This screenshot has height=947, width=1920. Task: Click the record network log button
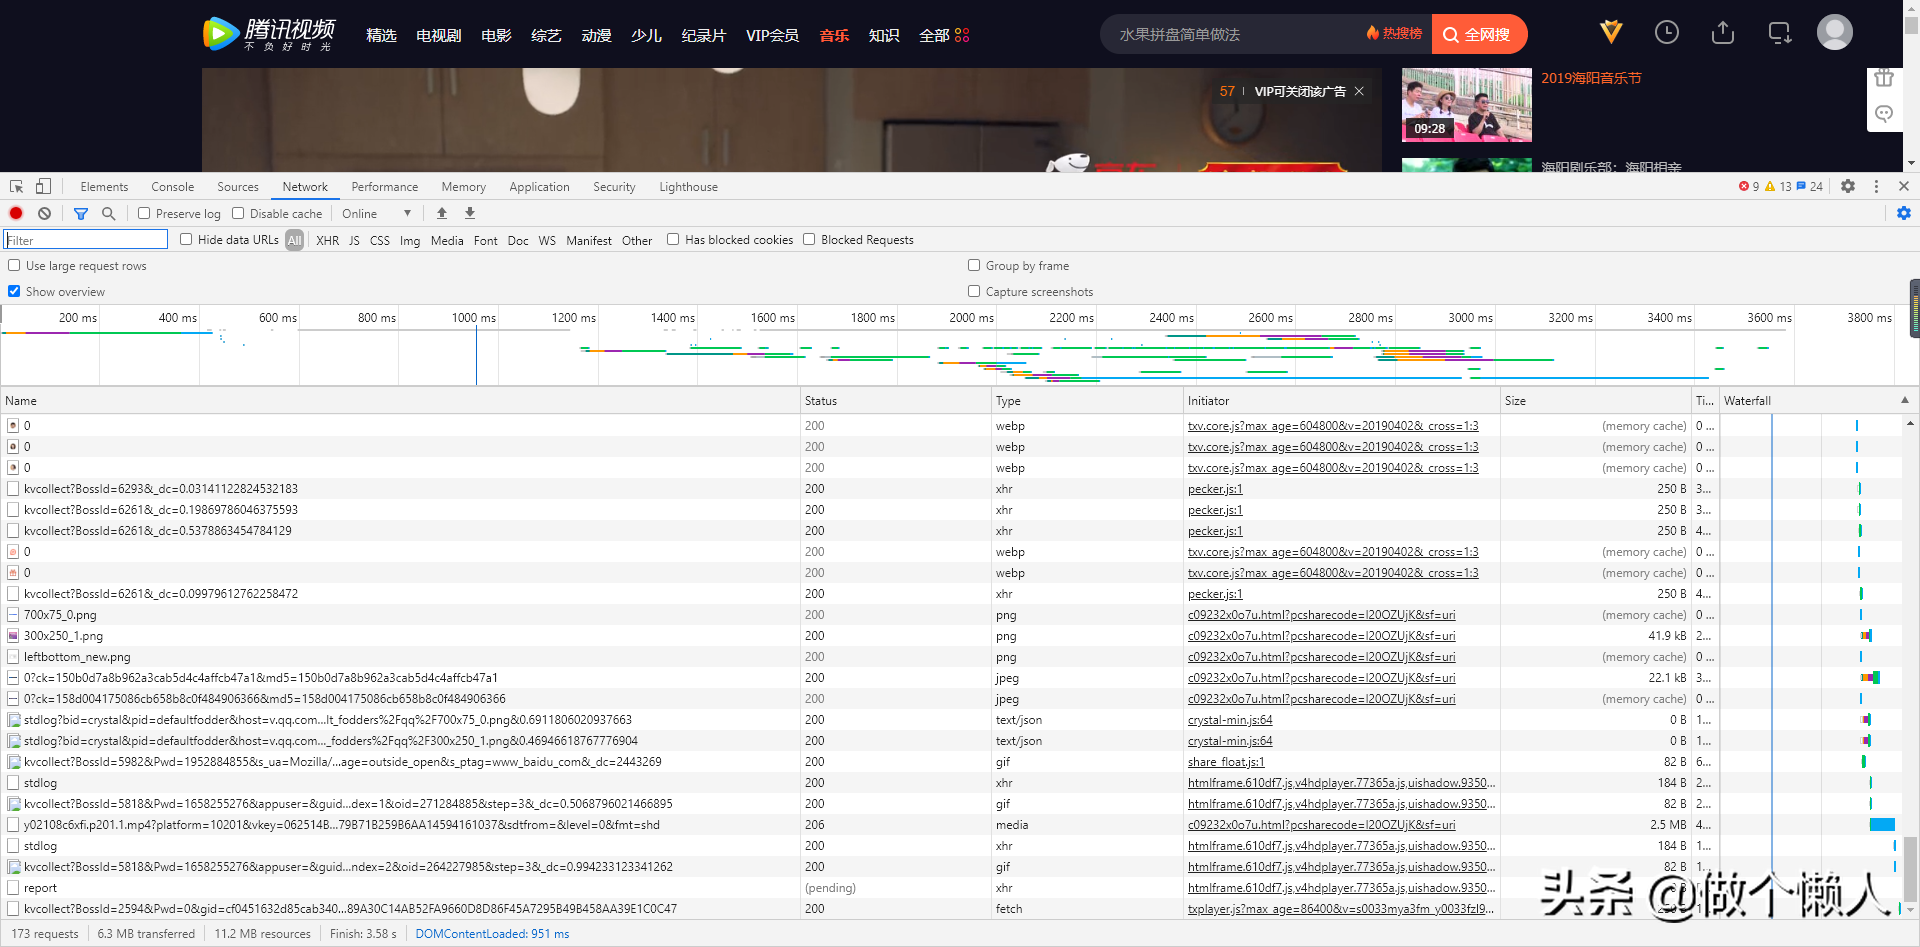tap(16, 213)
